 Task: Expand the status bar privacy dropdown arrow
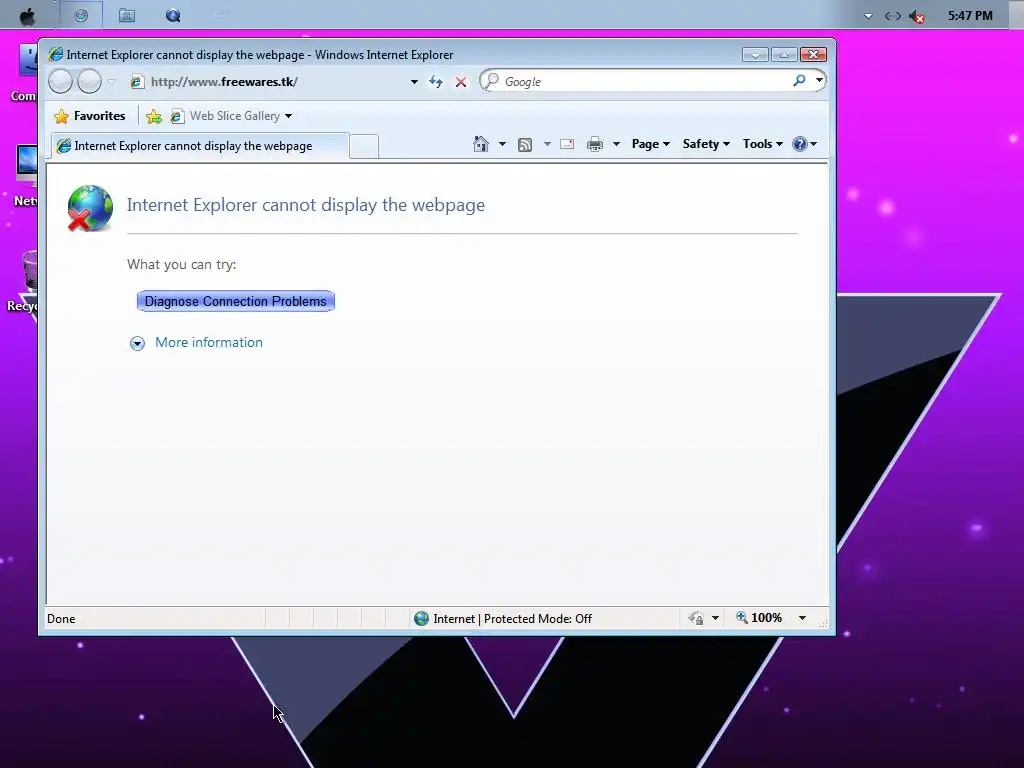716,618
